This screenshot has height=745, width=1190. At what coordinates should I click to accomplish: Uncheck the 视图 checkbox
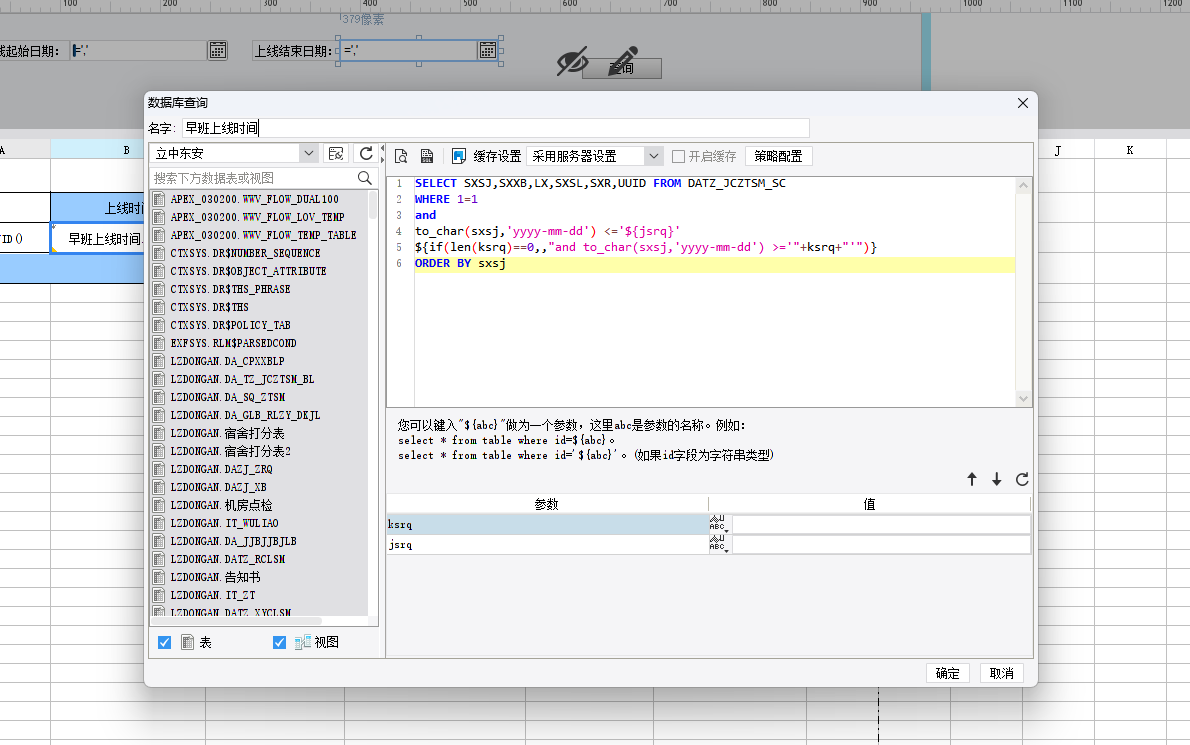279,642
